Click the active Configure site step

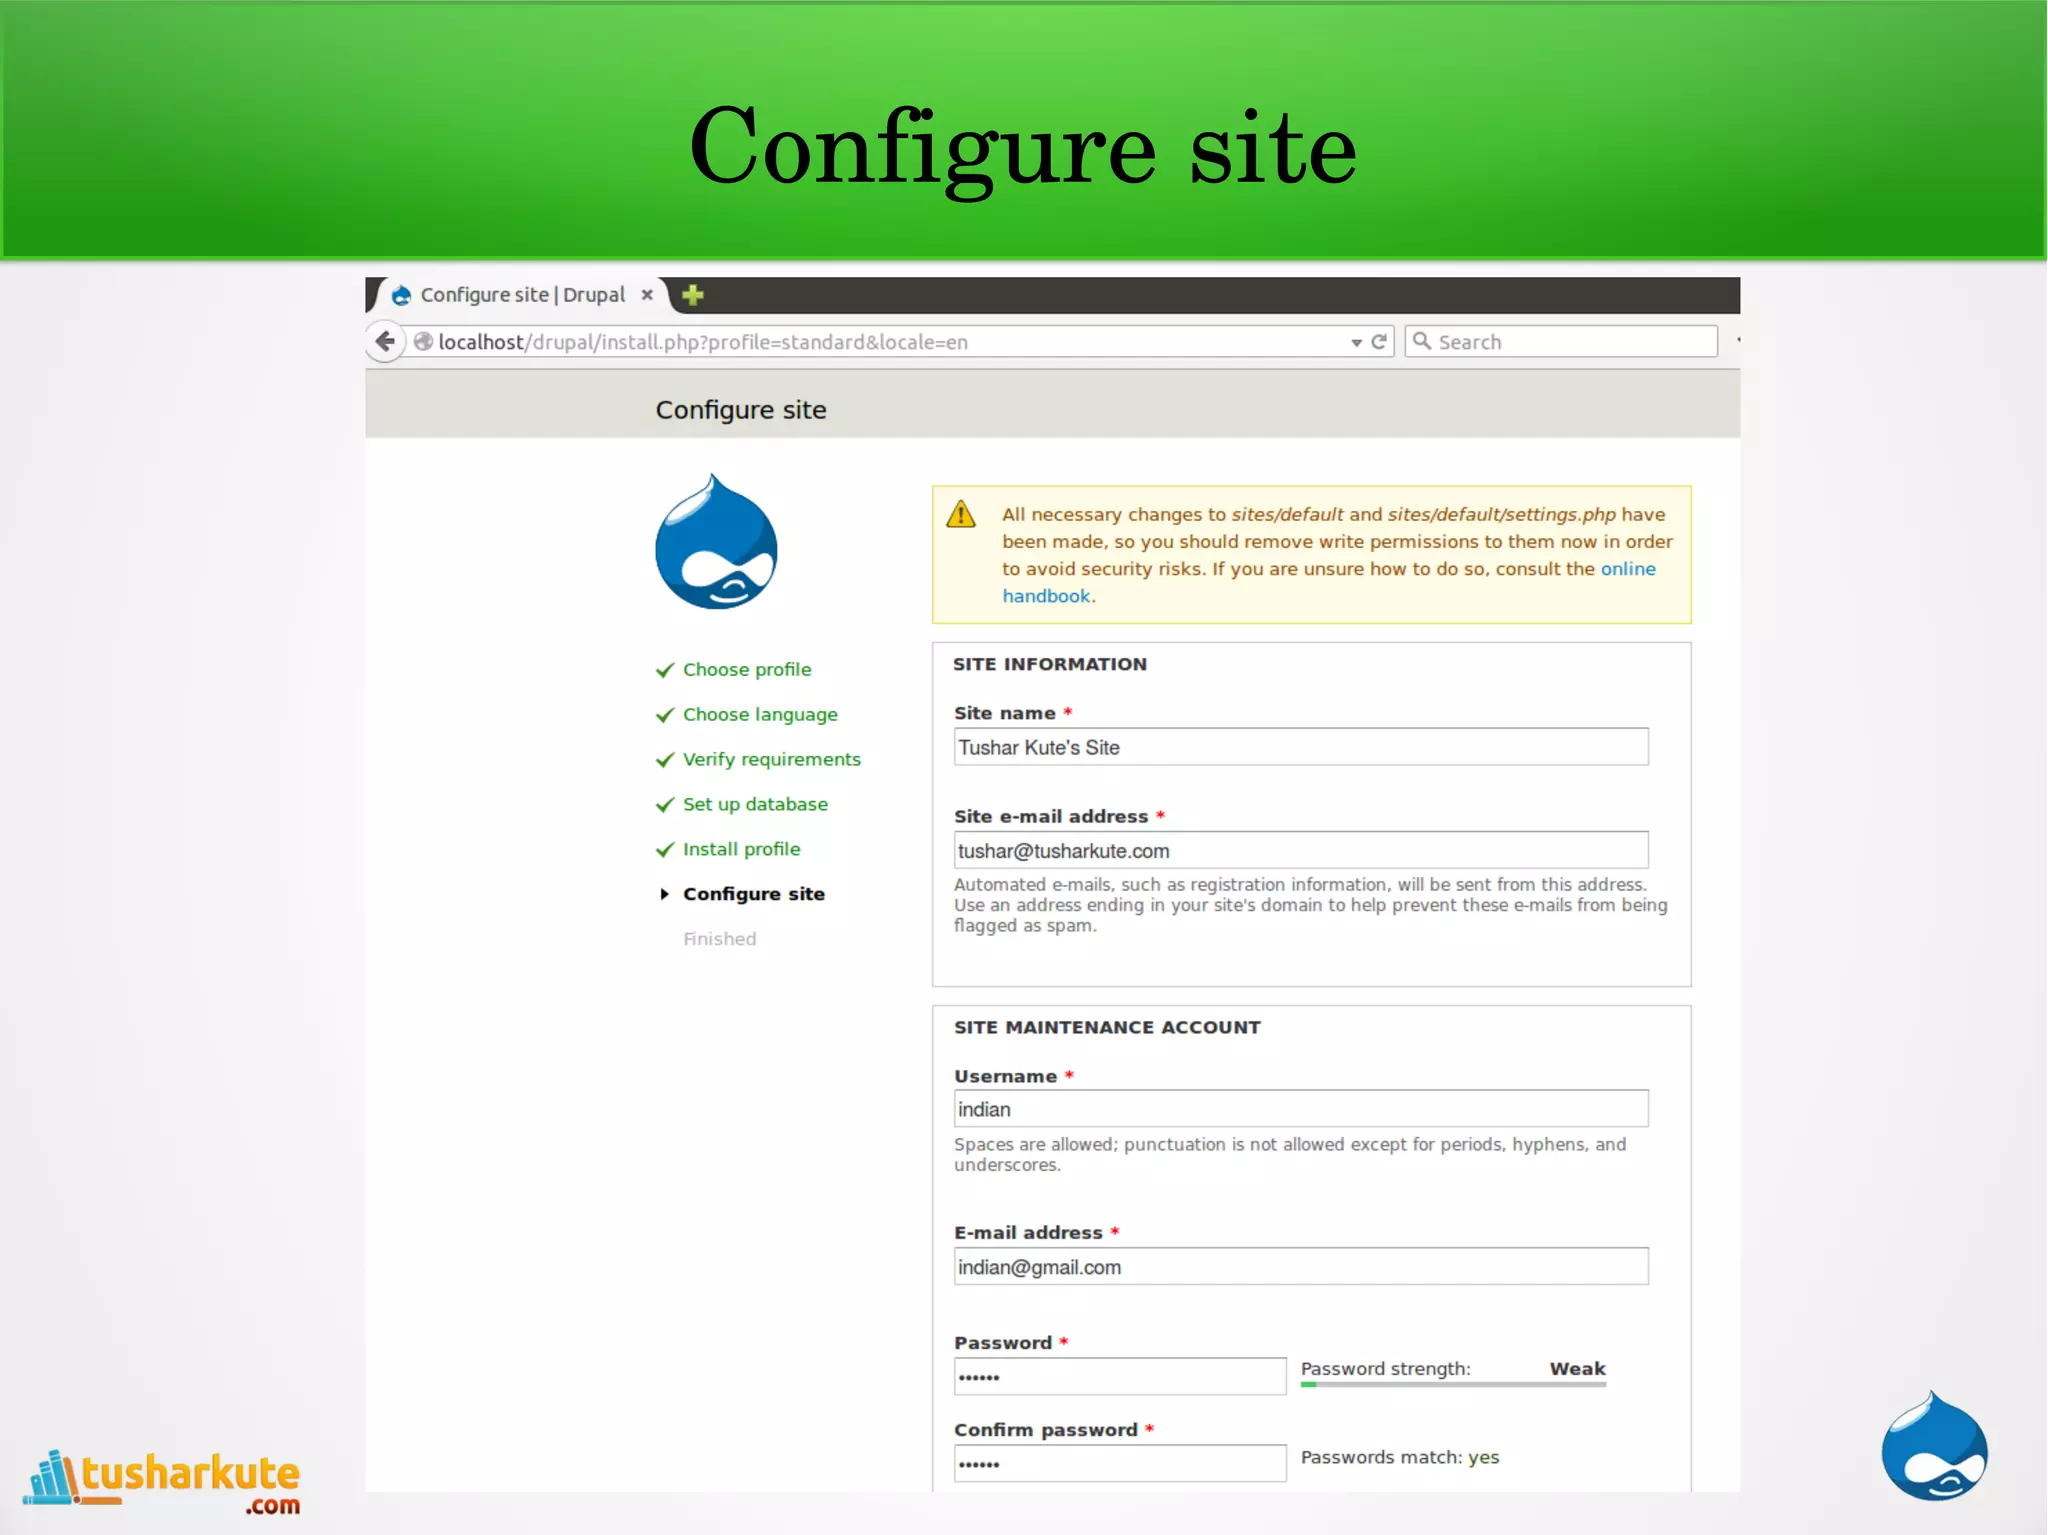(754, 895)
